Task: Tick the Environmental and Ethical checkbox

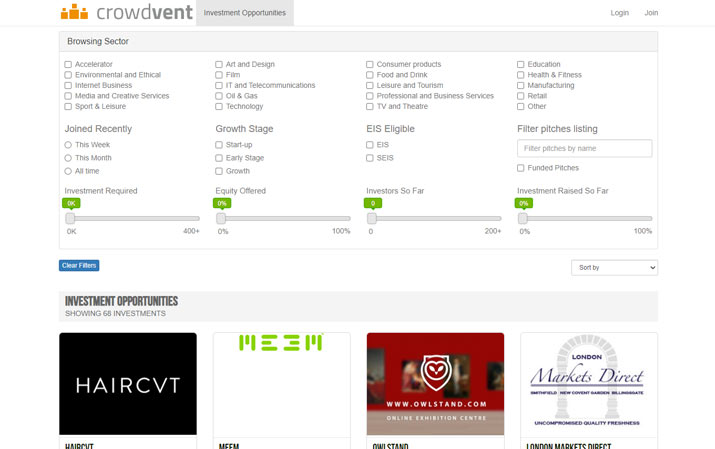Action: tap(68, 75)
